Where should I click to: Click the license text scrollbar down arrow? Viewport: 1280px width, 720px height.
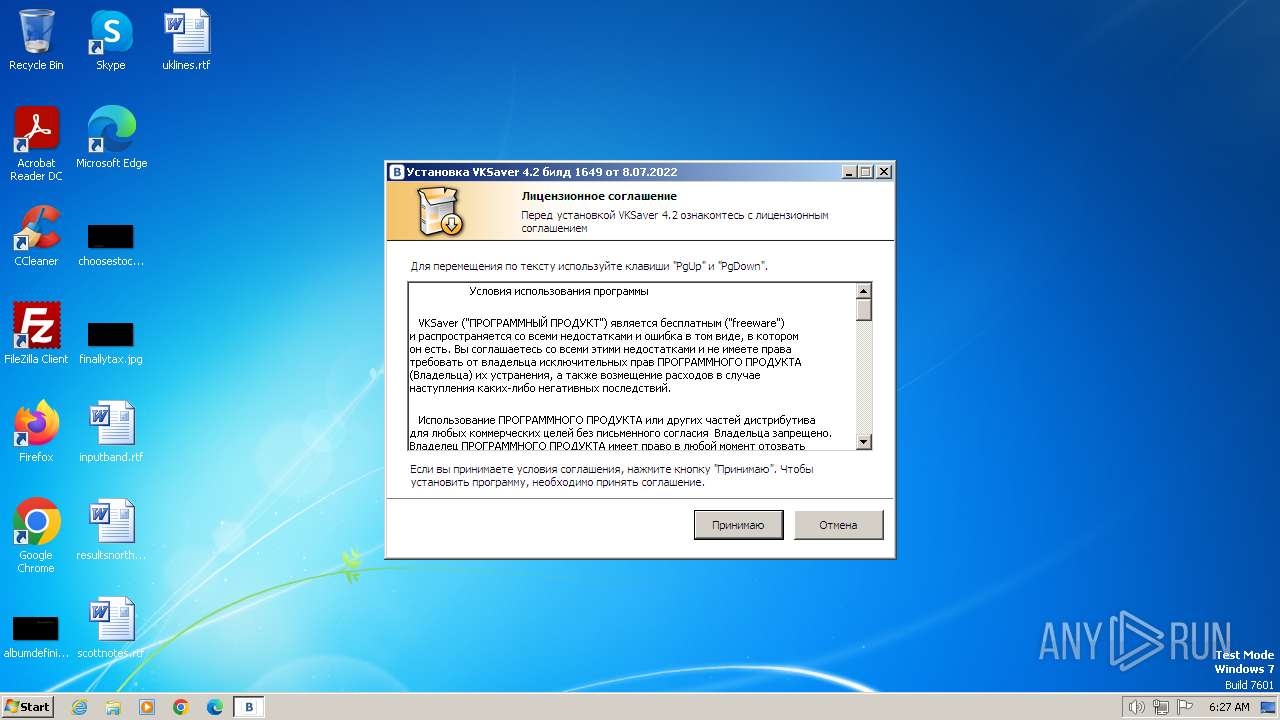tap(864, 441)
